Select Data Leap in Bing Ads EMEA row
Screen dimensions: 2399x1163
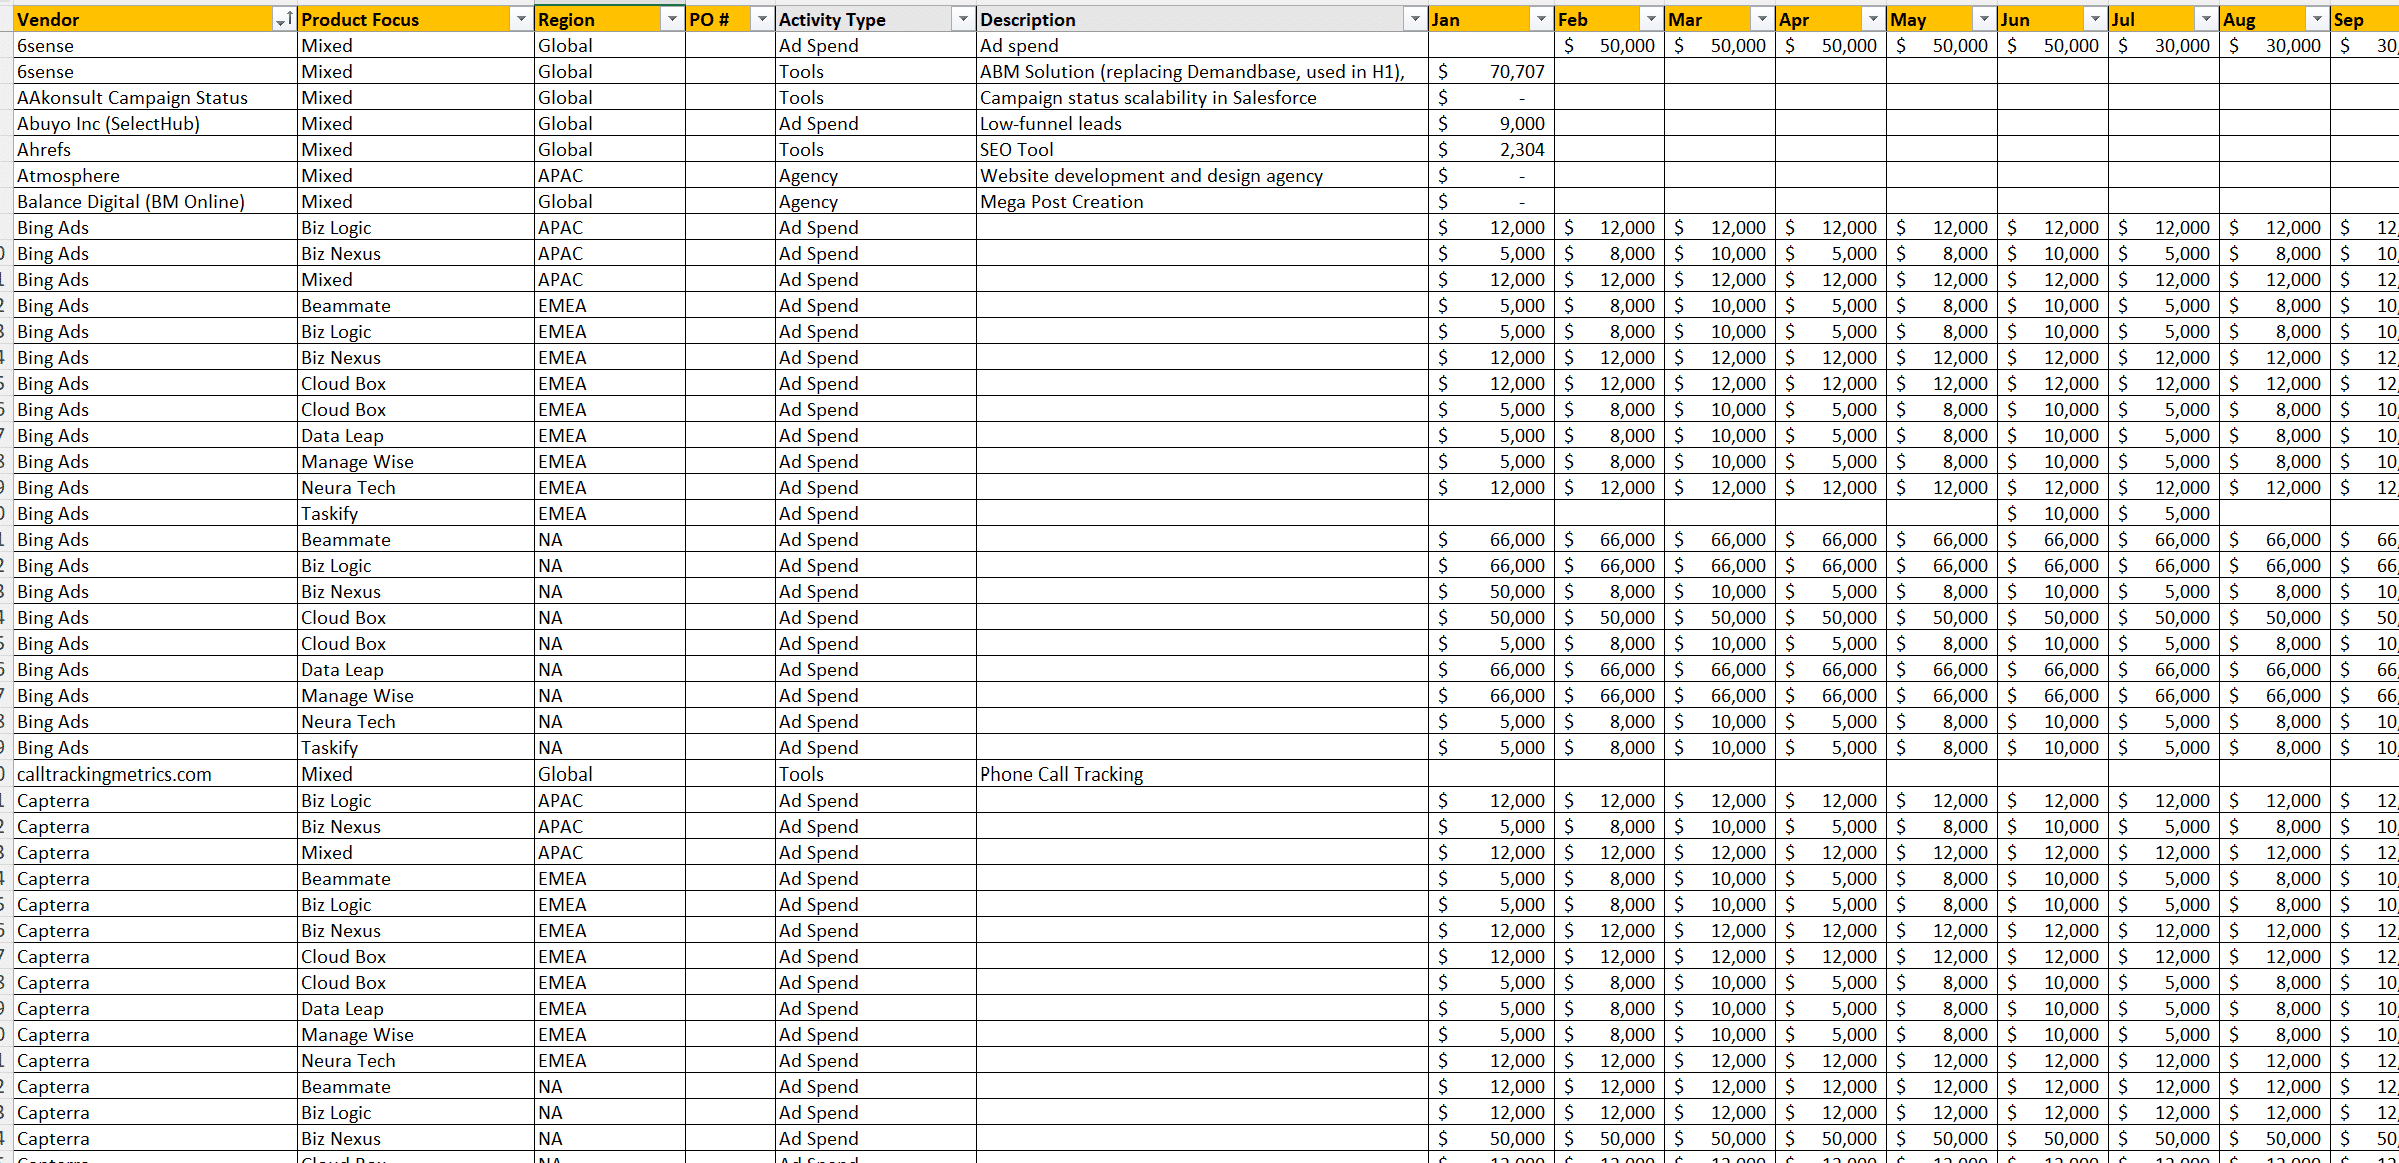tap(416, 435)
